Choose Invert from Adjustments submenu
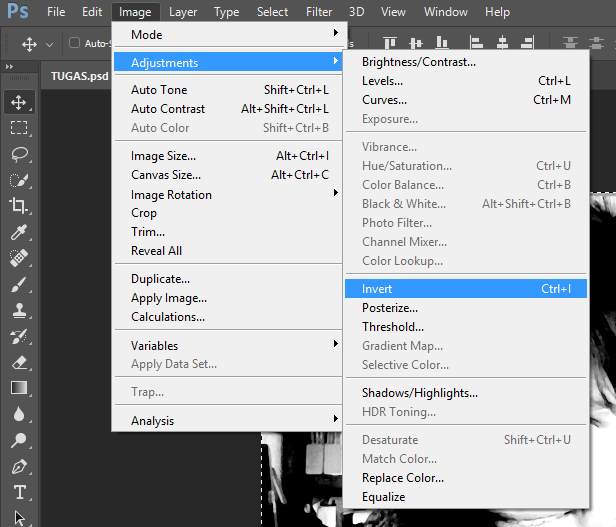 pos(466,288)
